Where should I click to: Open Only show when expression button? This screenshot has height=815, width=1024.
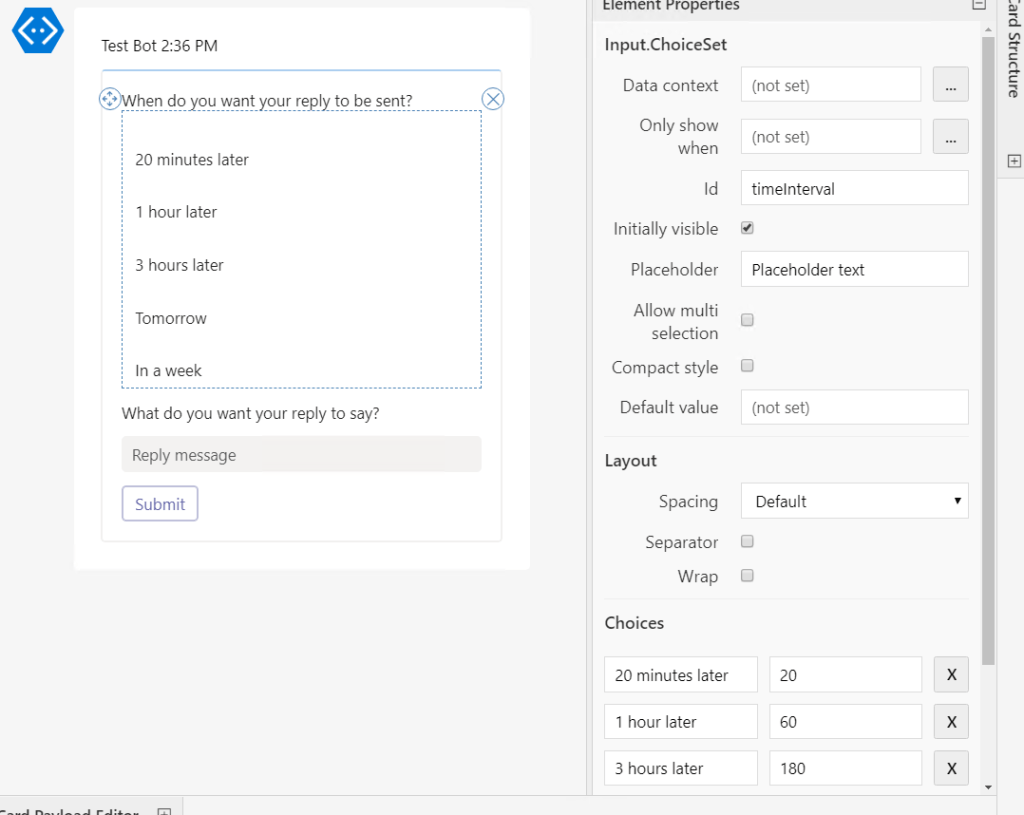950,136
